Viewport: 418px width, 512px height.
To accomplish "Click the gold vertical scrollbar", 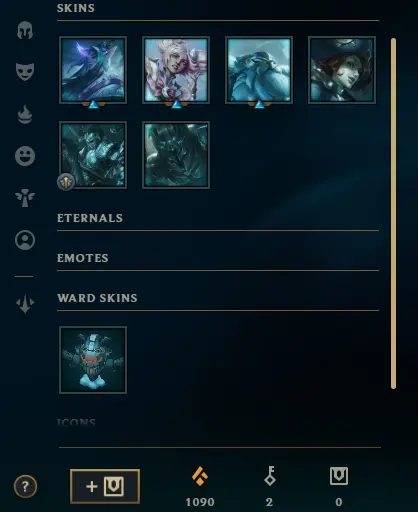I will click(393, 213).
